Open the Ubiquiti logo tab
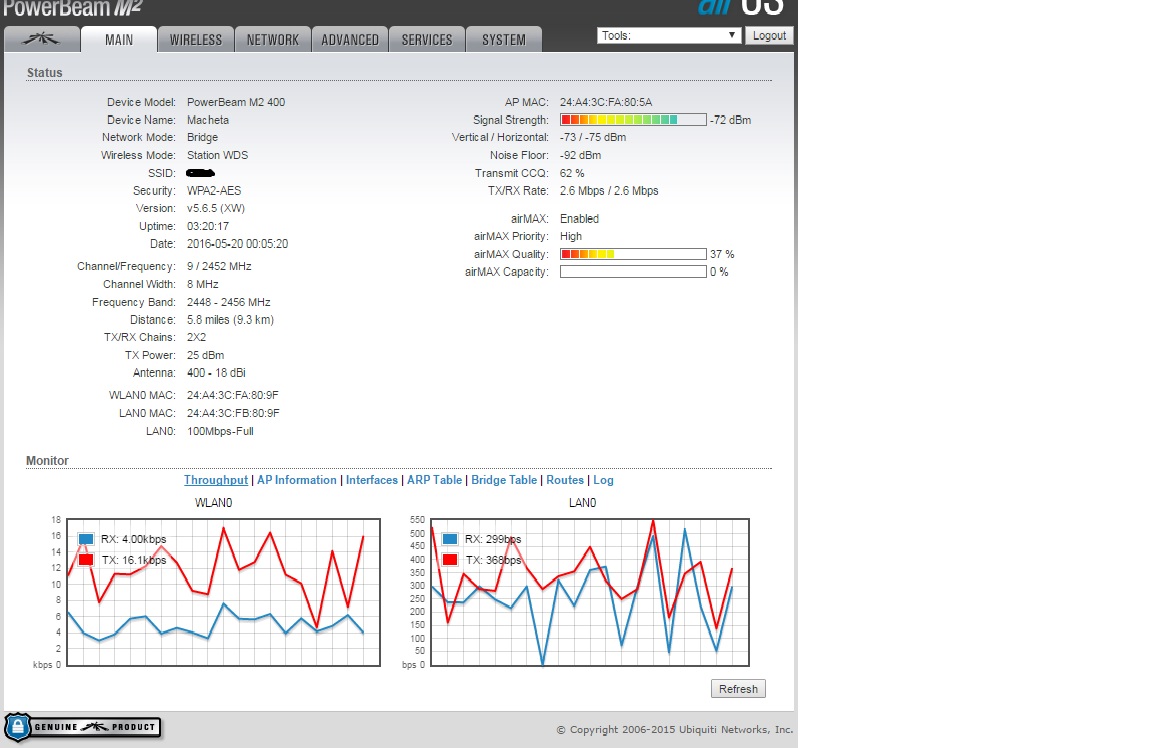 pos(42,39)
